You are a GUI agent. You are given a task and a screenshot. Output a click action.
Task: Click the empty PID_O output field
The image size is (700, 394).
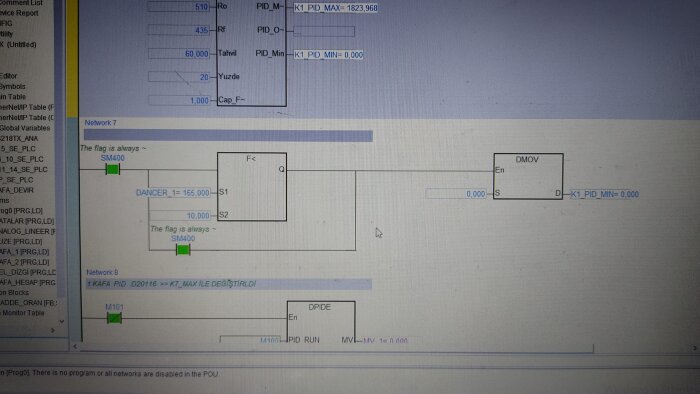click(x=324, y=31)
